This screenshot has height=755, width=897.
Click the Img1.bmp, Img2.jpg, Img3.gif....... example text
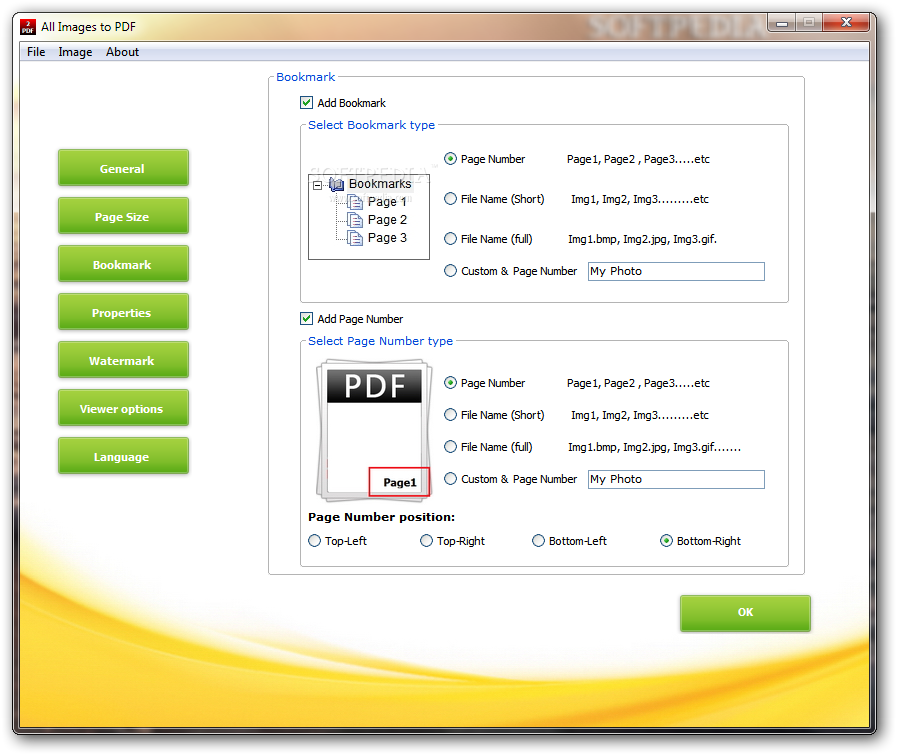click(654, 447)
